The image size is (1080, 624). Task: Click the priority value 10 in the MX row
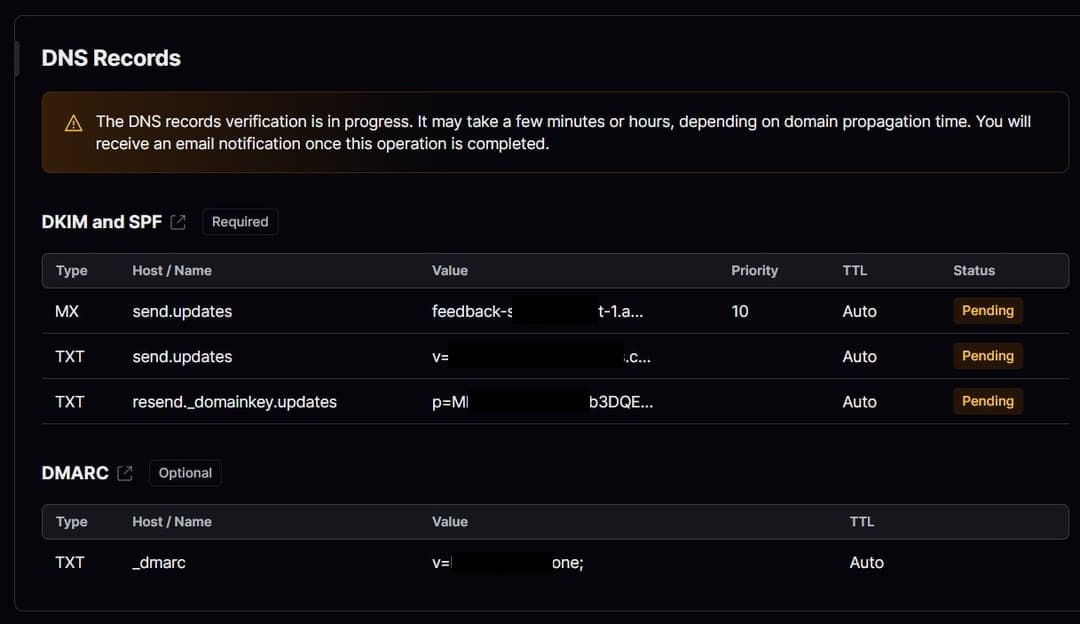click(x=740, y=312)
